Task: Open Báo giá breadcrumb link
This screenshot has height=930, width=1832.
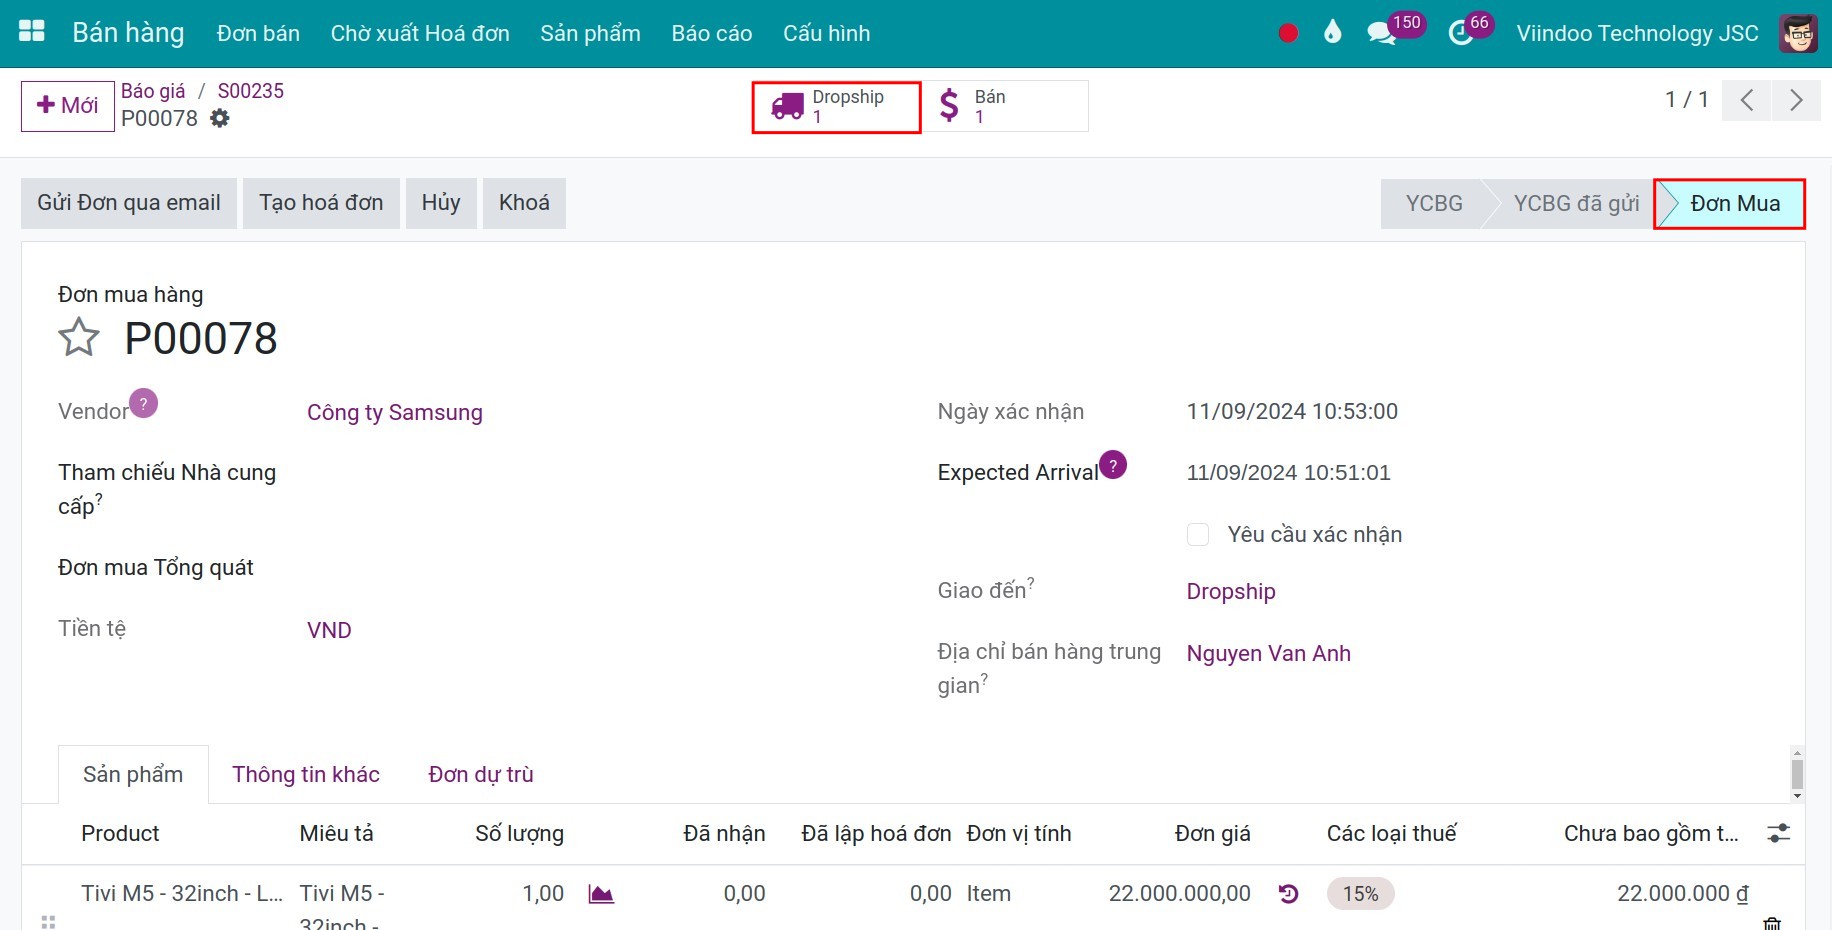Action: click(x=153, y=91)
